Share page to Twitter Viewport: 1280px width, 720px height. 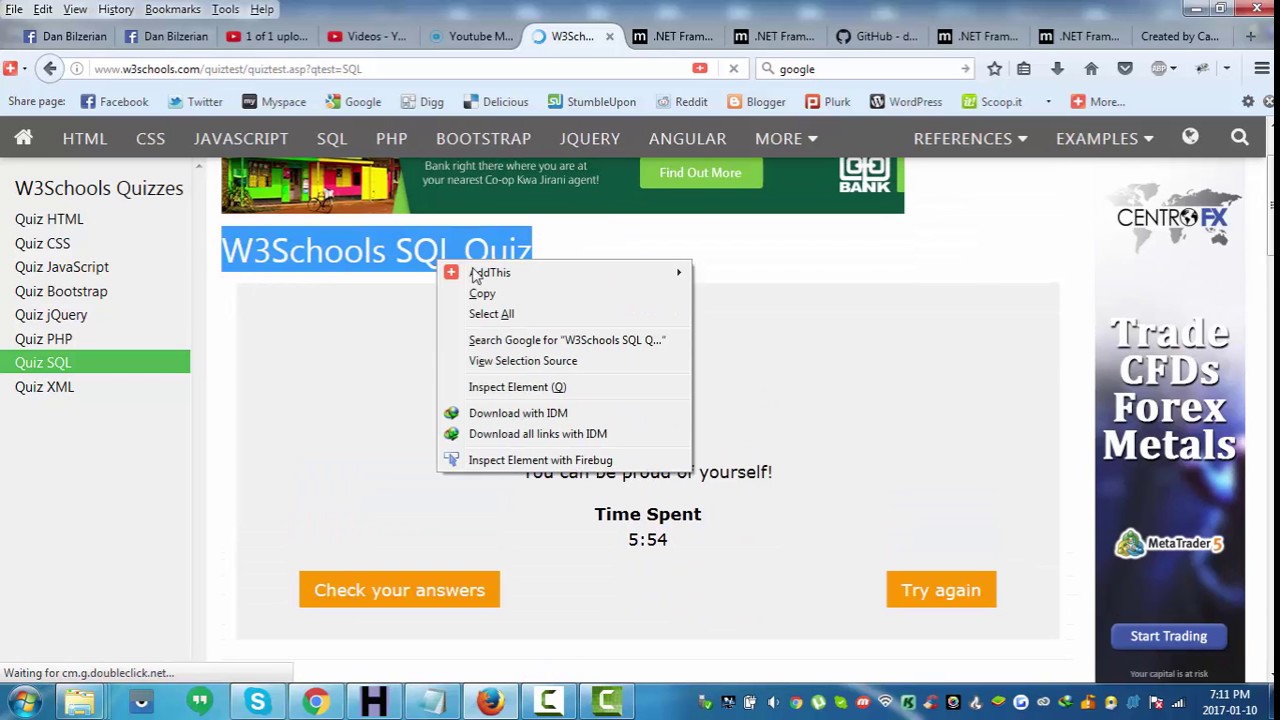point(195,102)
